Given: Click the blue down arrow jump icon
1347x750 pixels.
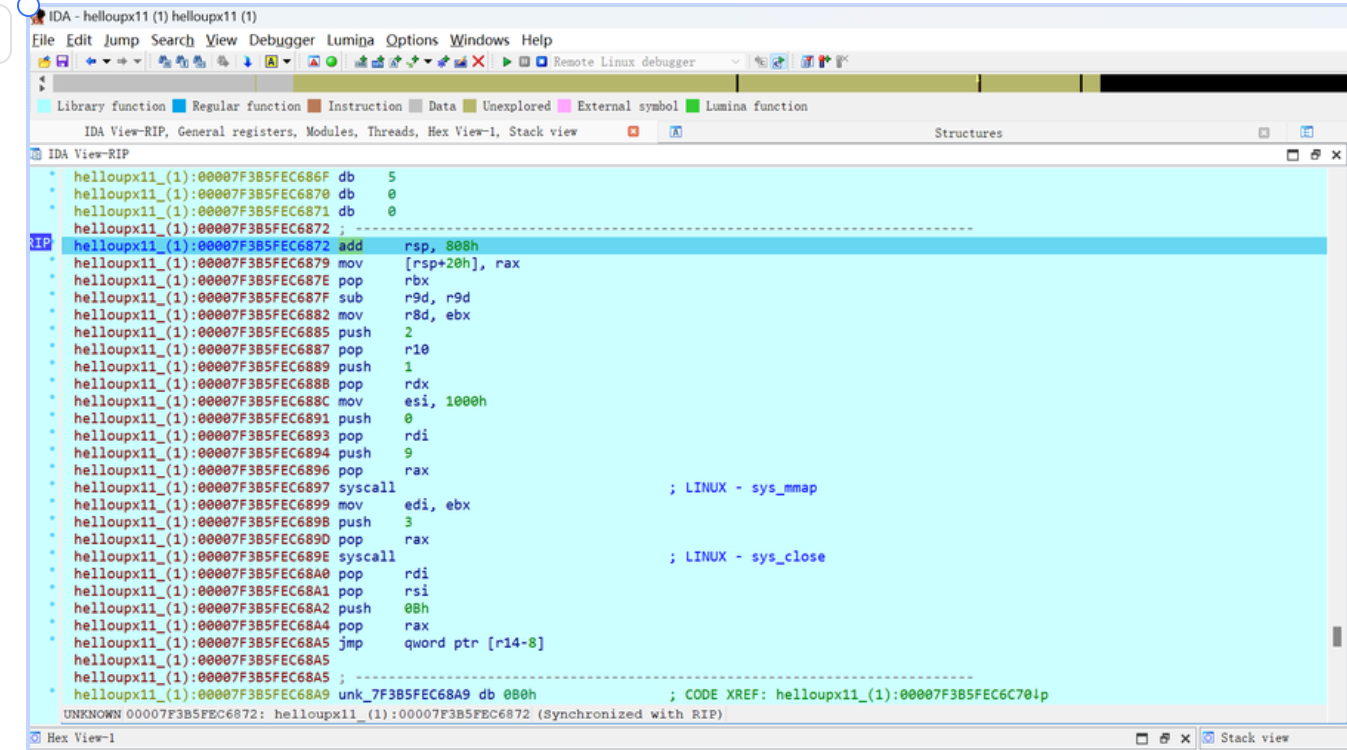Looking at the screenshot, I should click(x=248, y=62).
